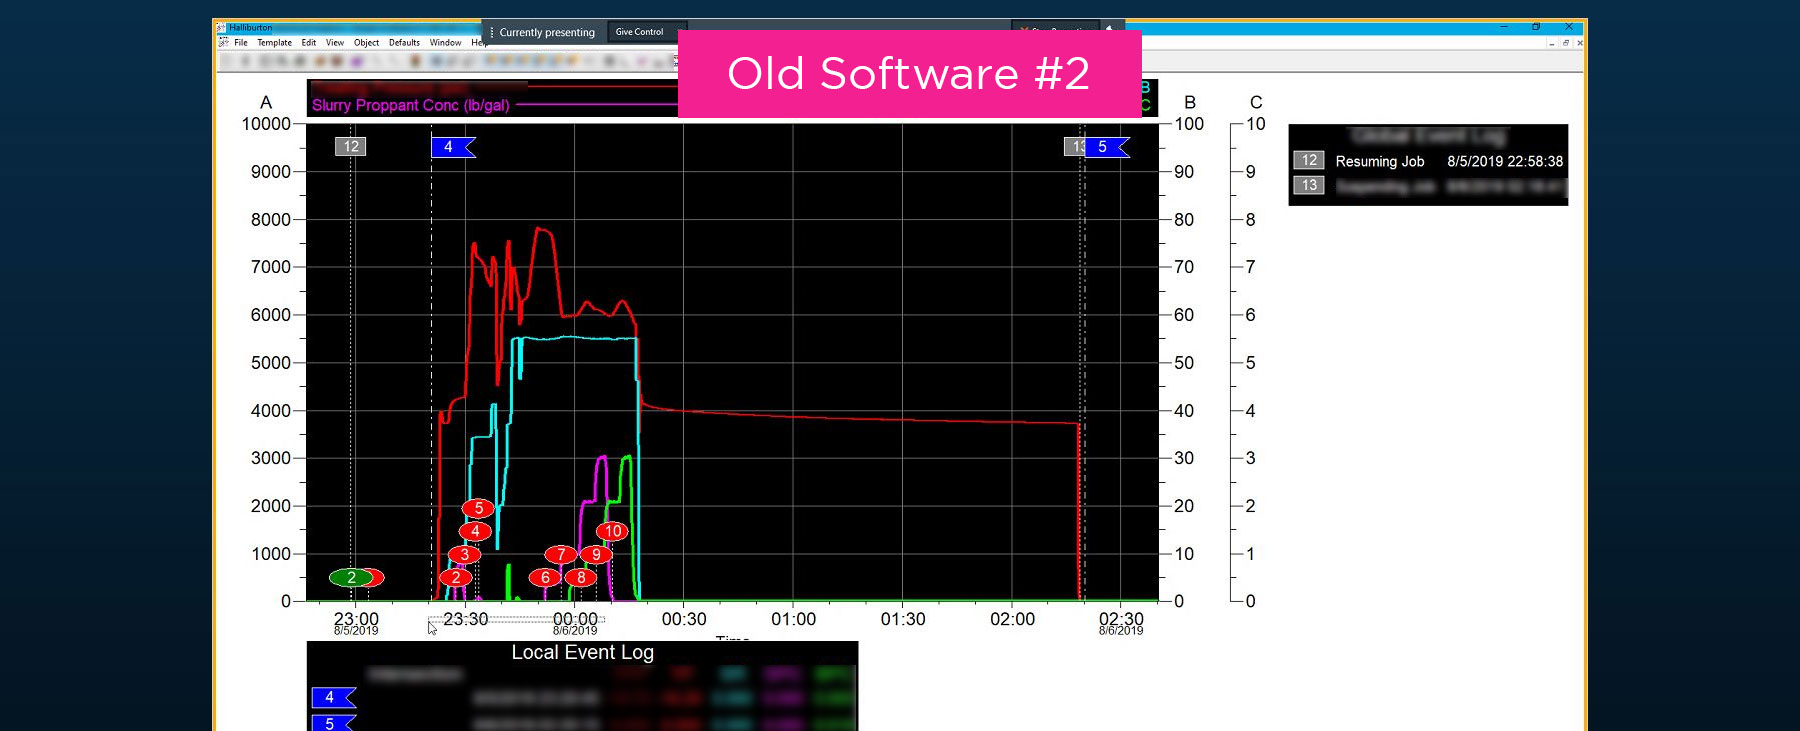Click red oval stage marker 7
The height and width of the screenshot is (731, 1800).
[561, 554]
